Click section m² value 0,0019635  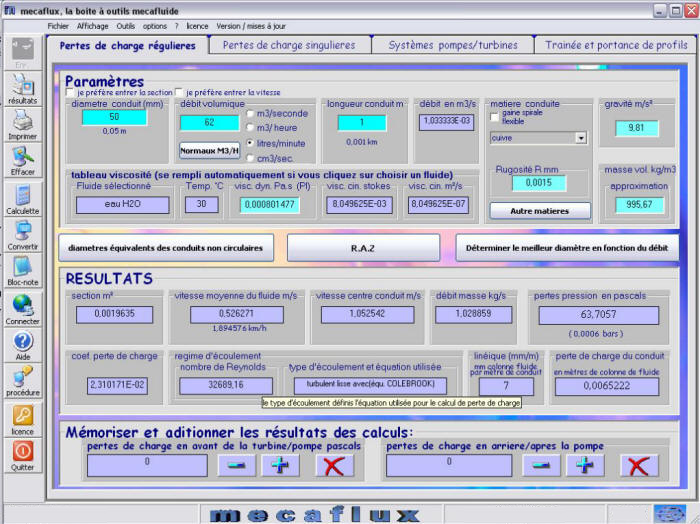(x=114, y=314)
